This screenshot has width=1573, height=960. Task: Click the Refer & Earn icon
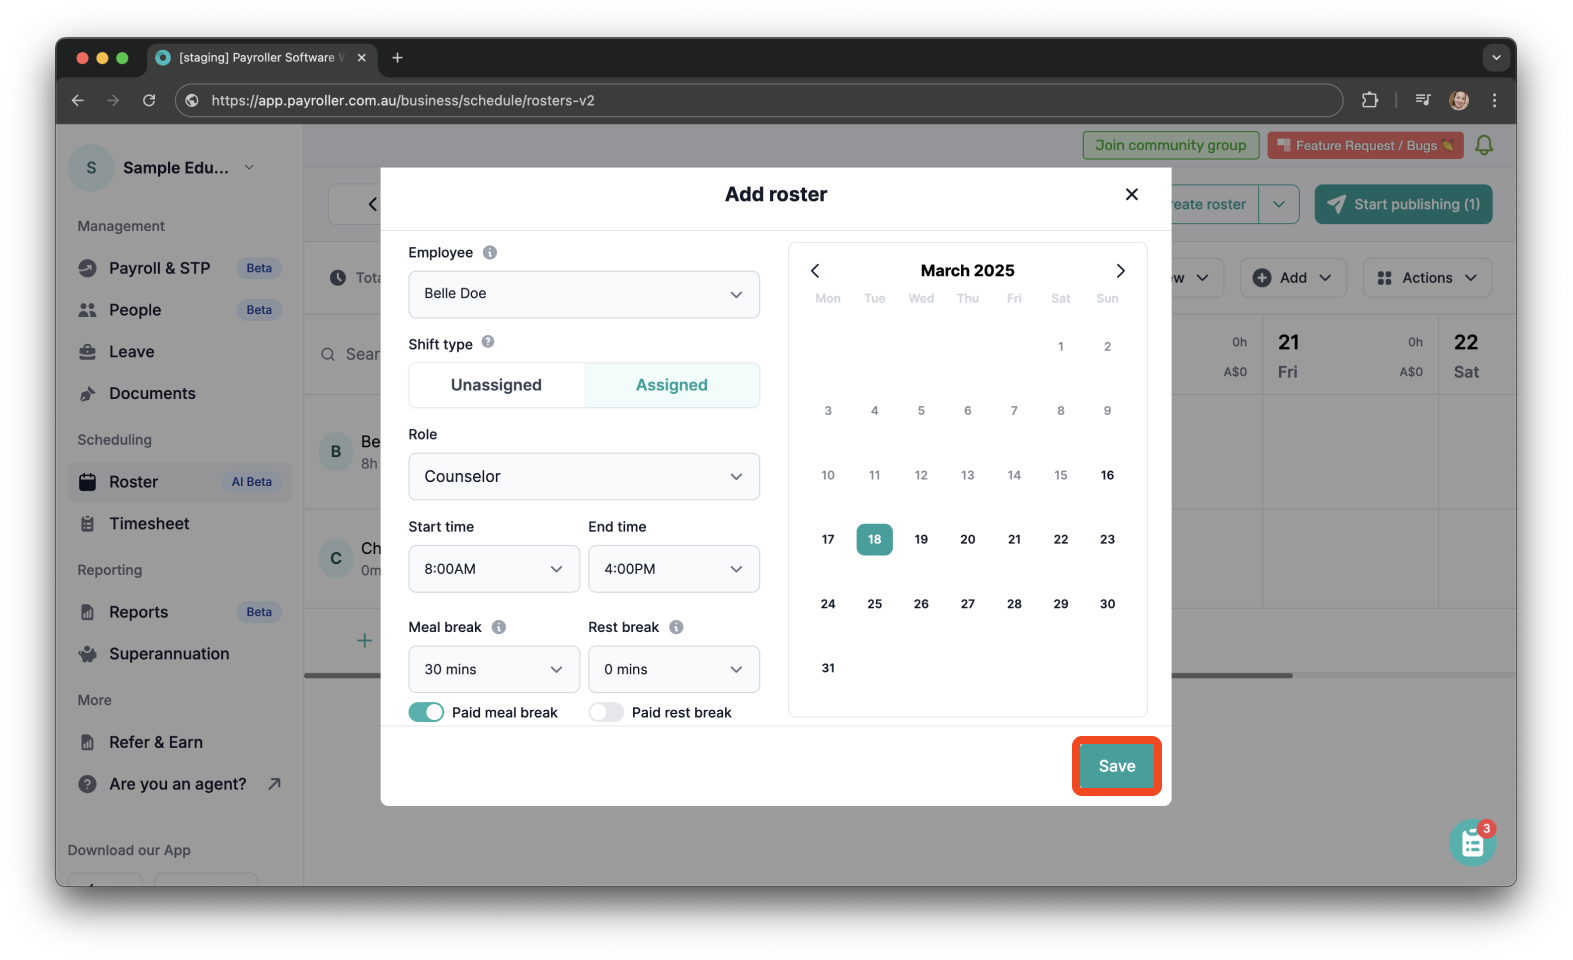[x=88, y=742]
